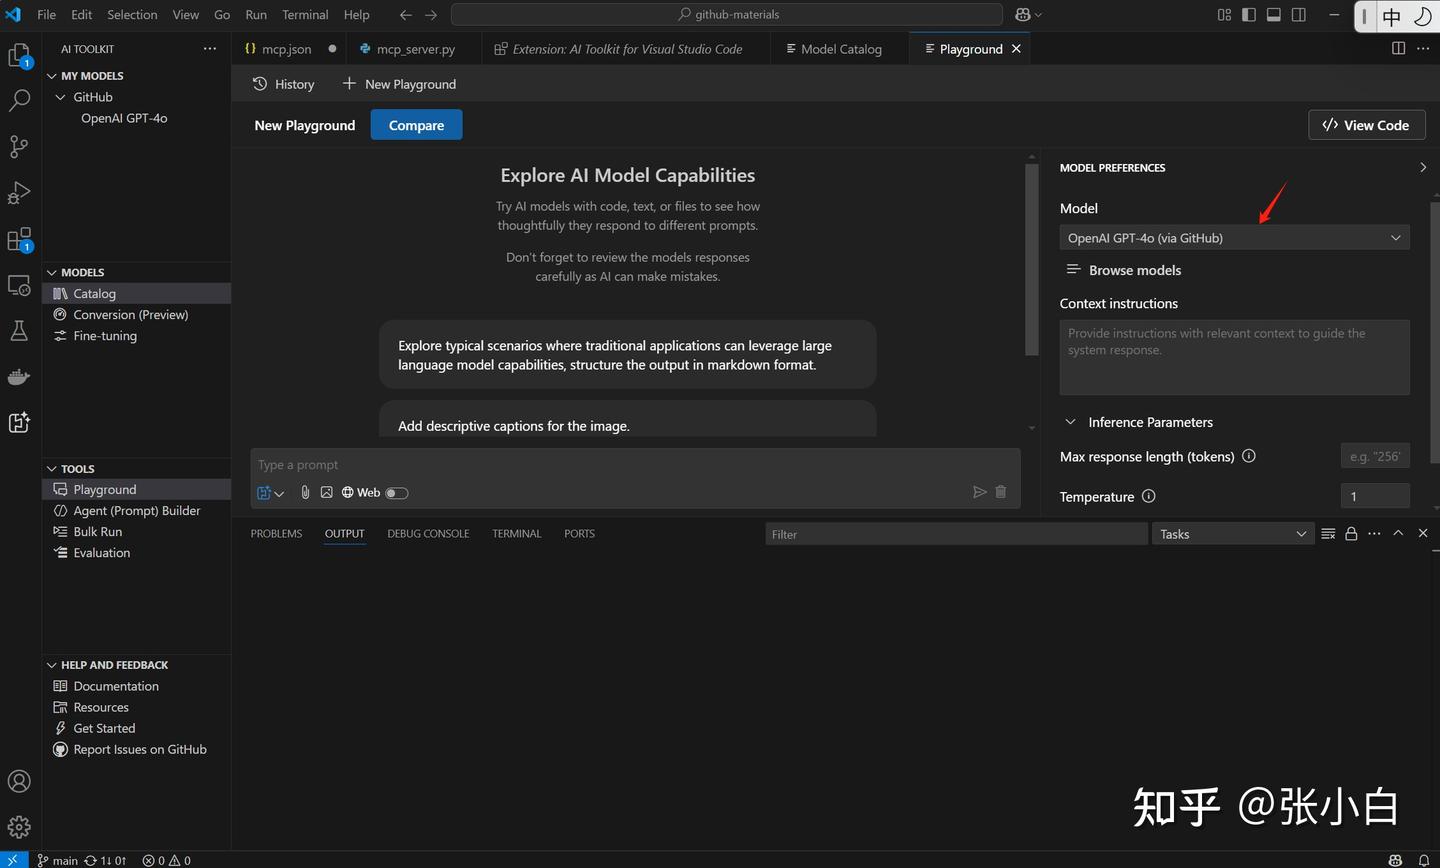Select OpenAI GPT-4o under GitHub
The height and width of the screenshot is (868, 1440).
124,118
